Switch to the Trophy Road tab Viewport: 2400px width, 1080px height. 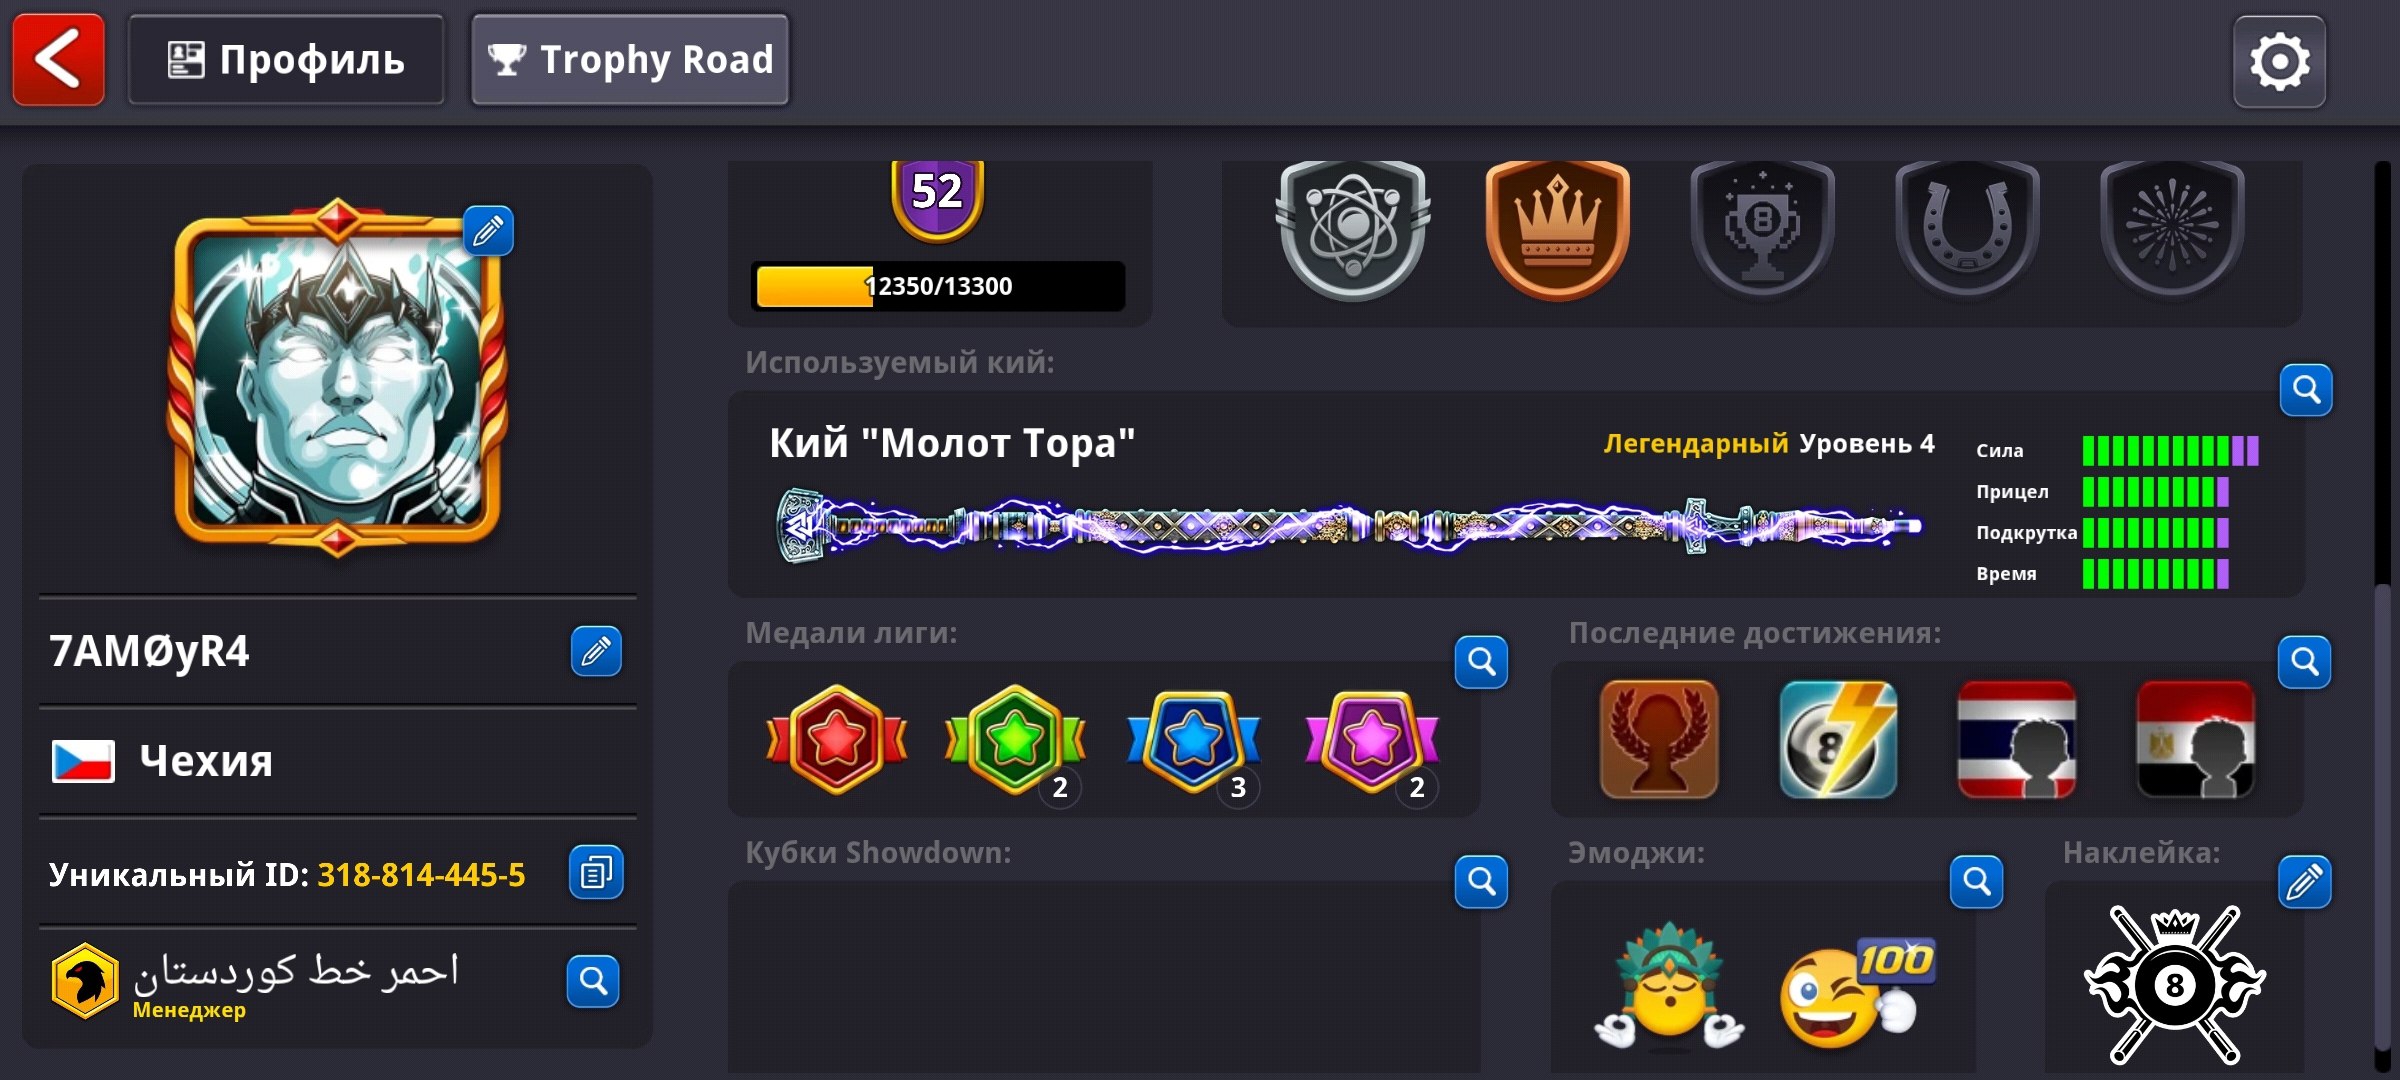[x=630, y=60]
